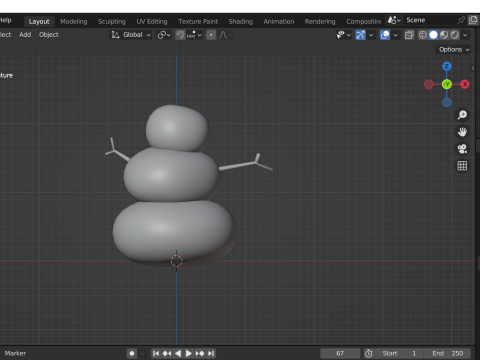Open the object type visibility dropdown
The width and height of the screenshot is (480, 360).
tap(344, 35)
